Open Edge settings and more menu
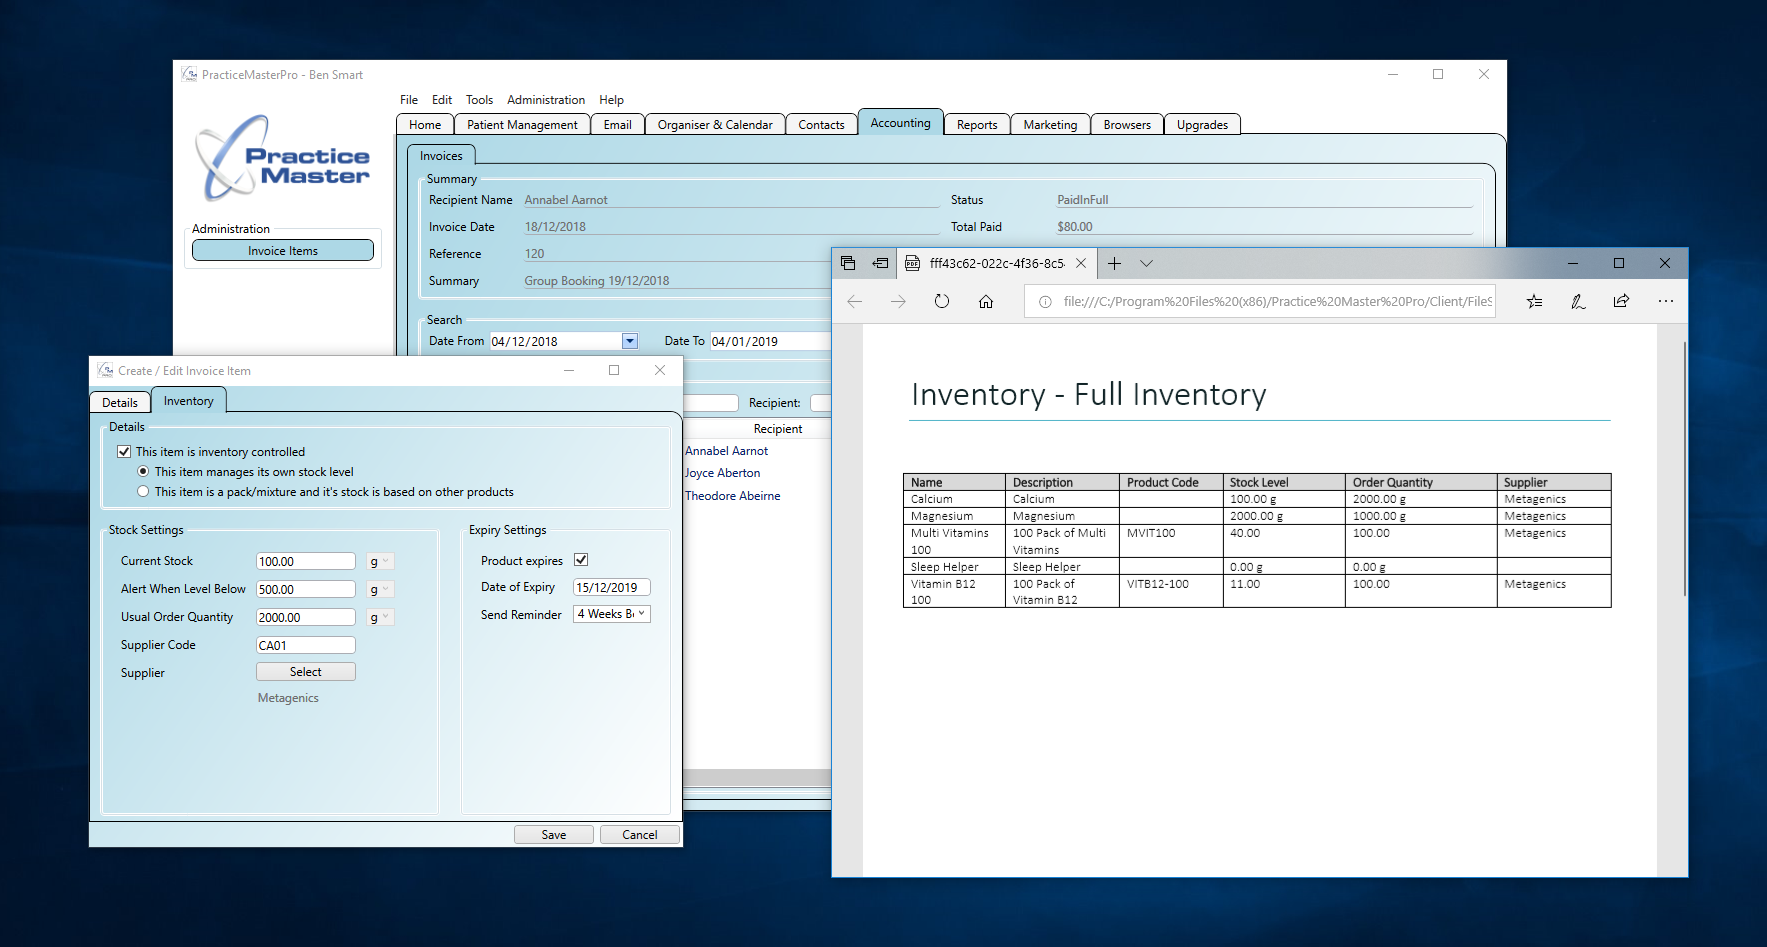Viewport: 1767px width, 947px height. click(x=1665, y=301)
